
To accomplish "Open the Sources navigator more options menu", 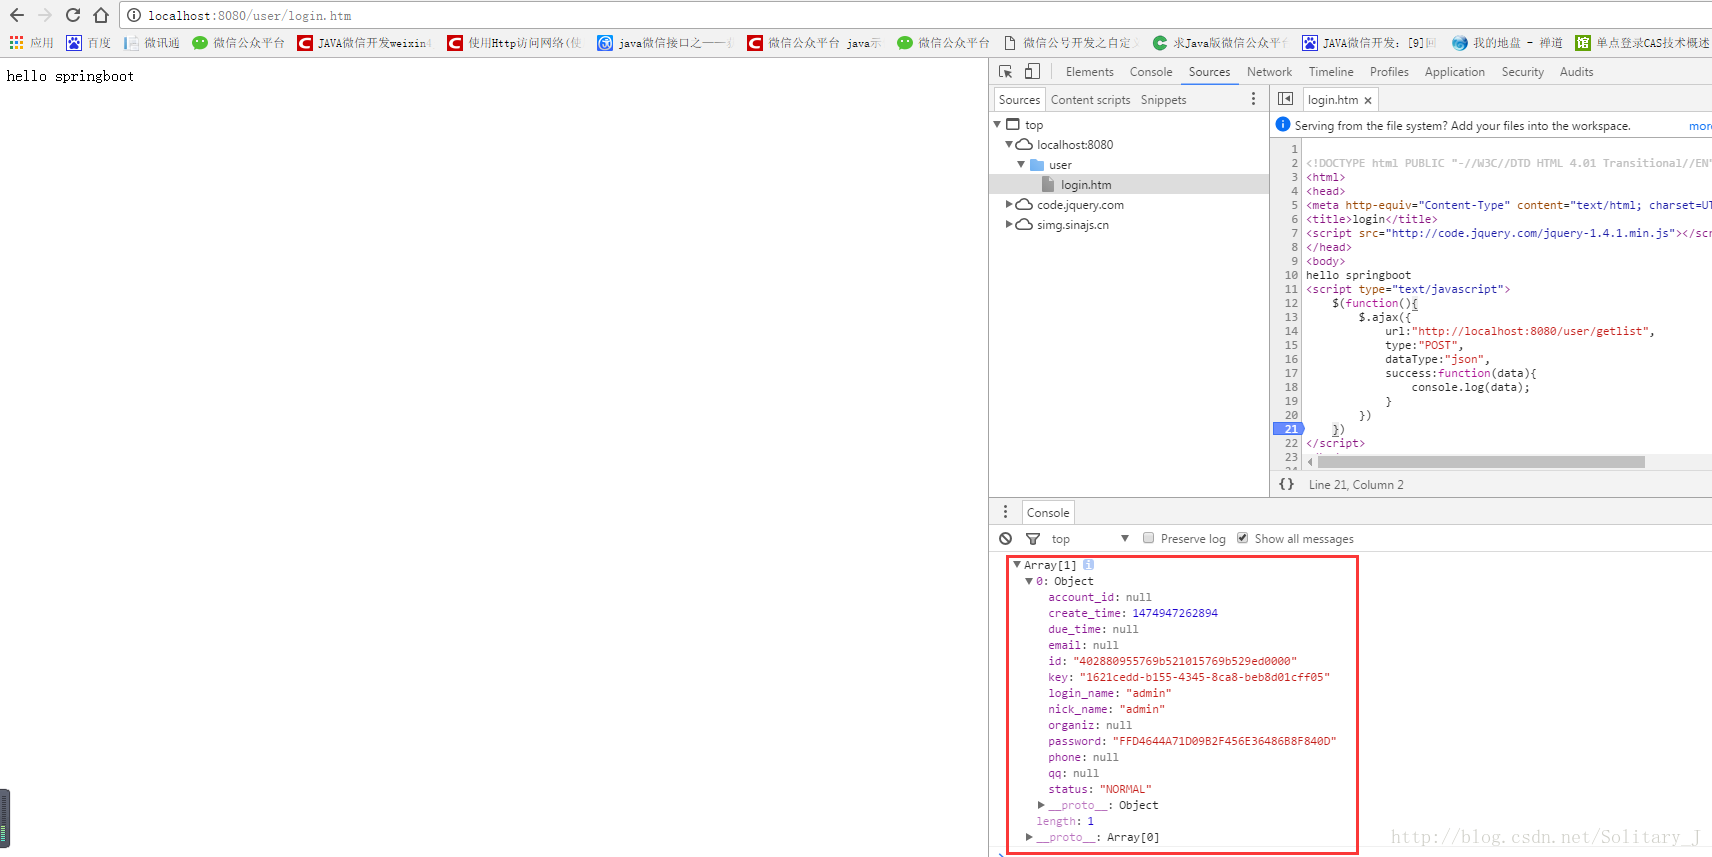I will coord(1253,99).
